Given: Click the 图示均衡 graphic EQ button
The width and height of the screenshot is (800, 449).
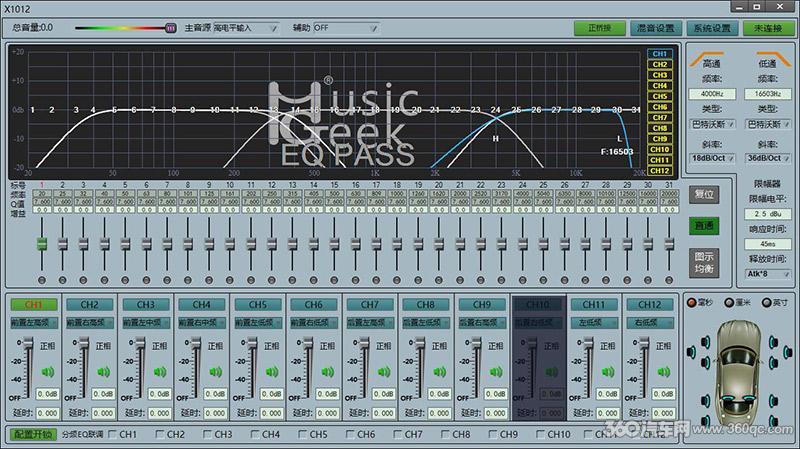Looking at the screenshot, I should point(704,263).
